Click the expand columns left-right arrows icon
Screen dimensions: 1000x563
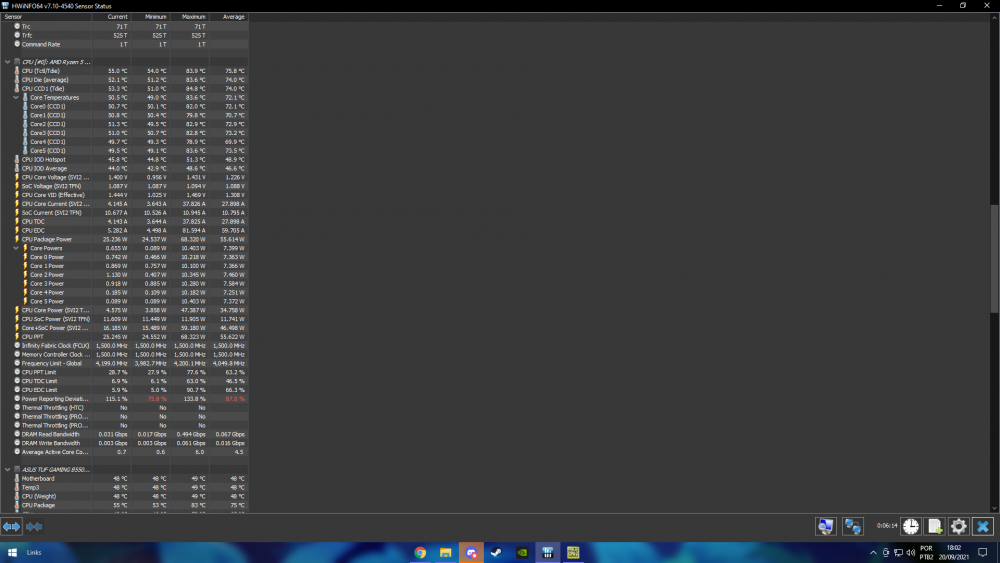pos(11,526)
